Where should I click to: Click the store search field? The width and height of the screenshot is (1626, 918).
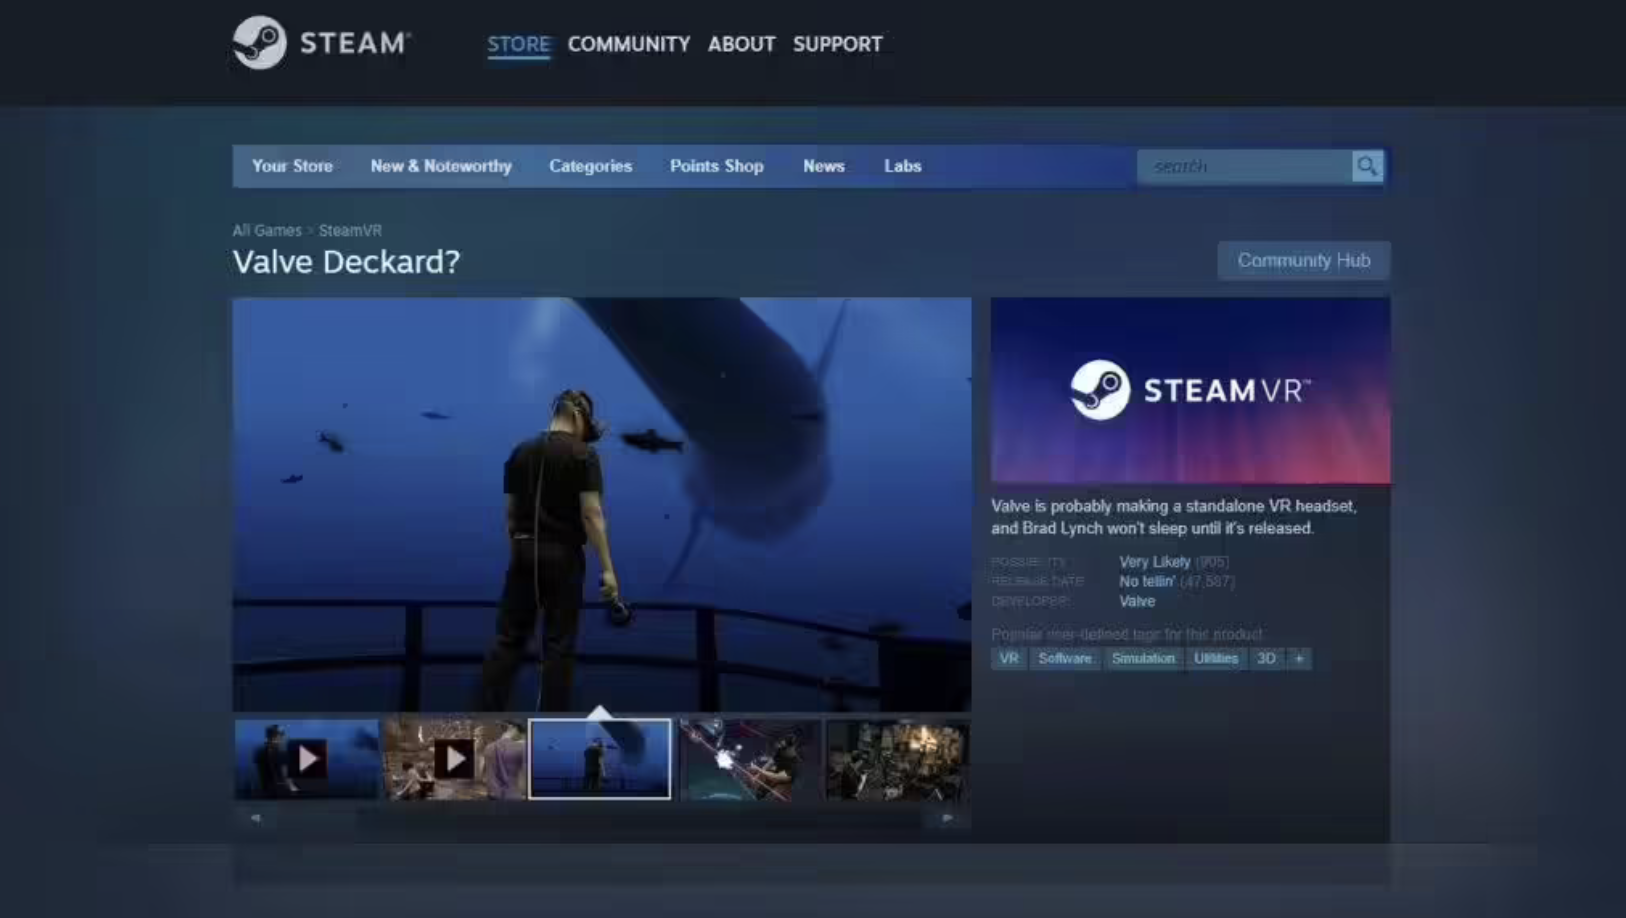point(1245,166)
